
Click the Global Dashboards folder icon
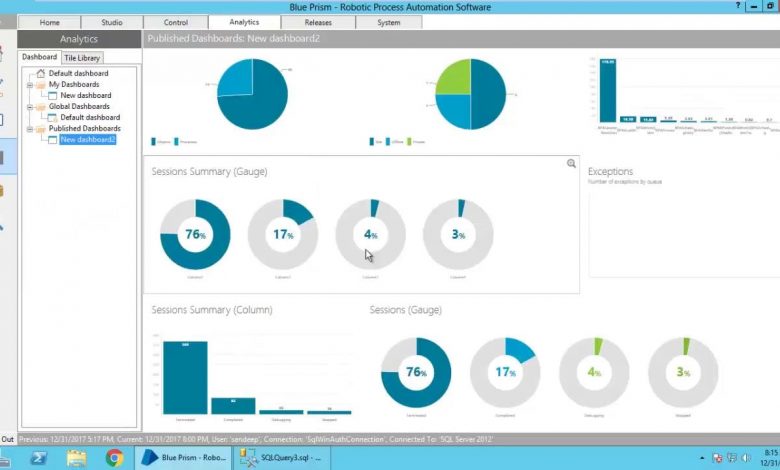pyautogui.click(x=41, y=106)
